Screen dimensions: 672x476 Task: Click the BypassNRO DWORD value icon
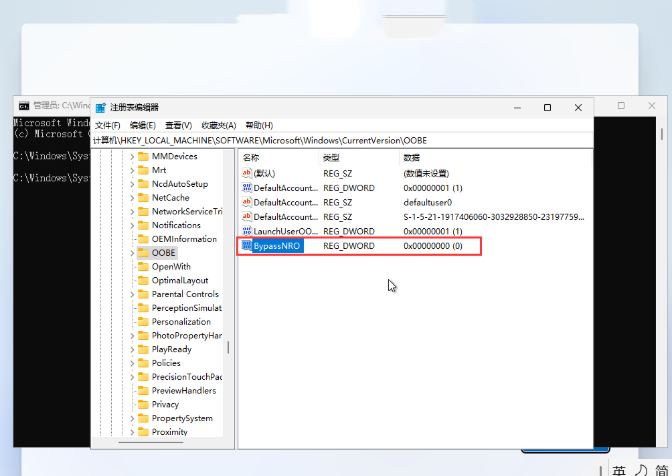(x=247, y=245)
